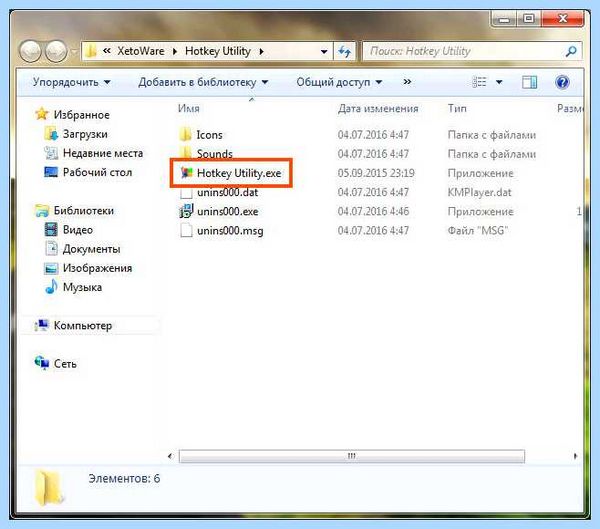Image resolution: width=600 pixels, height=529 pixels.
Task: Open the Общий доступ dropdown
Action: 339,82
